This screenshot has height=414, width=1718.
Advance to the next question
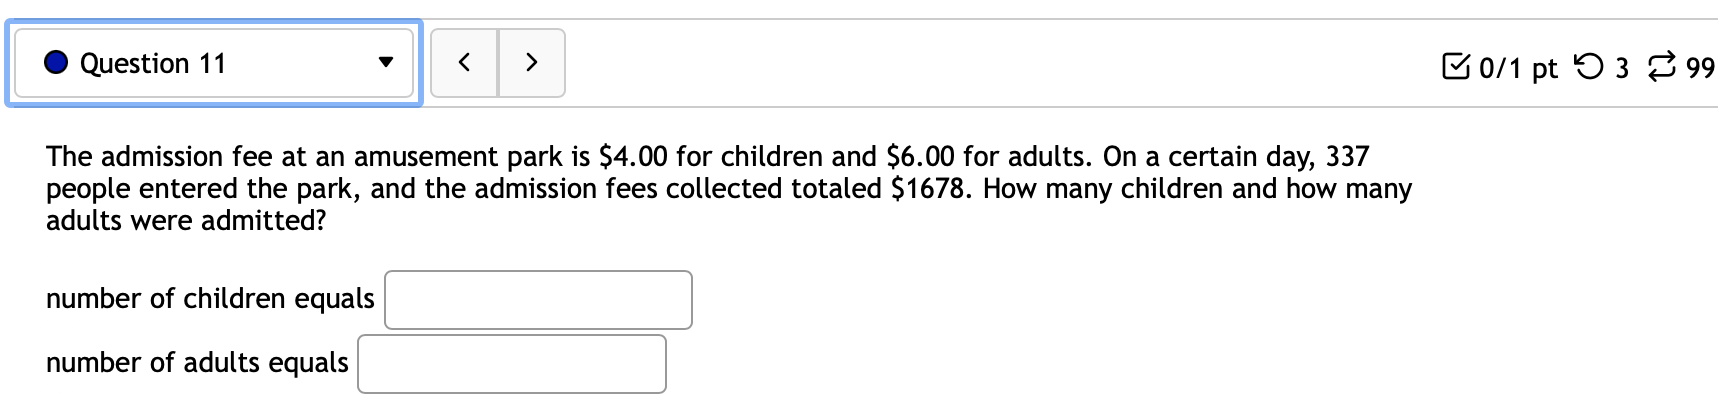(531, 63)
